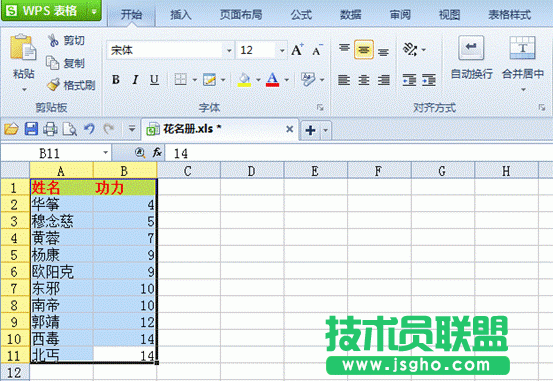553x381 pixels.
Task: Open Print Preview icon
Action: point(70,129)
